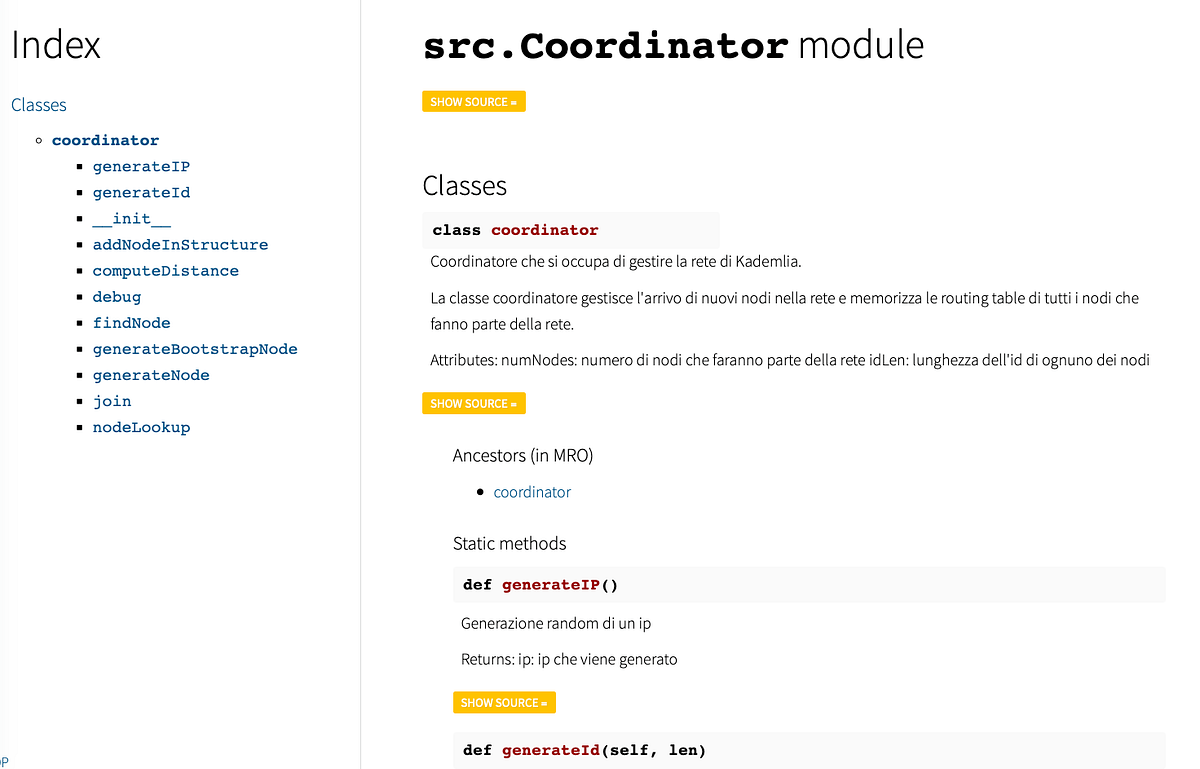This screenshot has height=769, width=1200.
Task: Select computeDistance in the index
Action: click(x=165, y=270)
